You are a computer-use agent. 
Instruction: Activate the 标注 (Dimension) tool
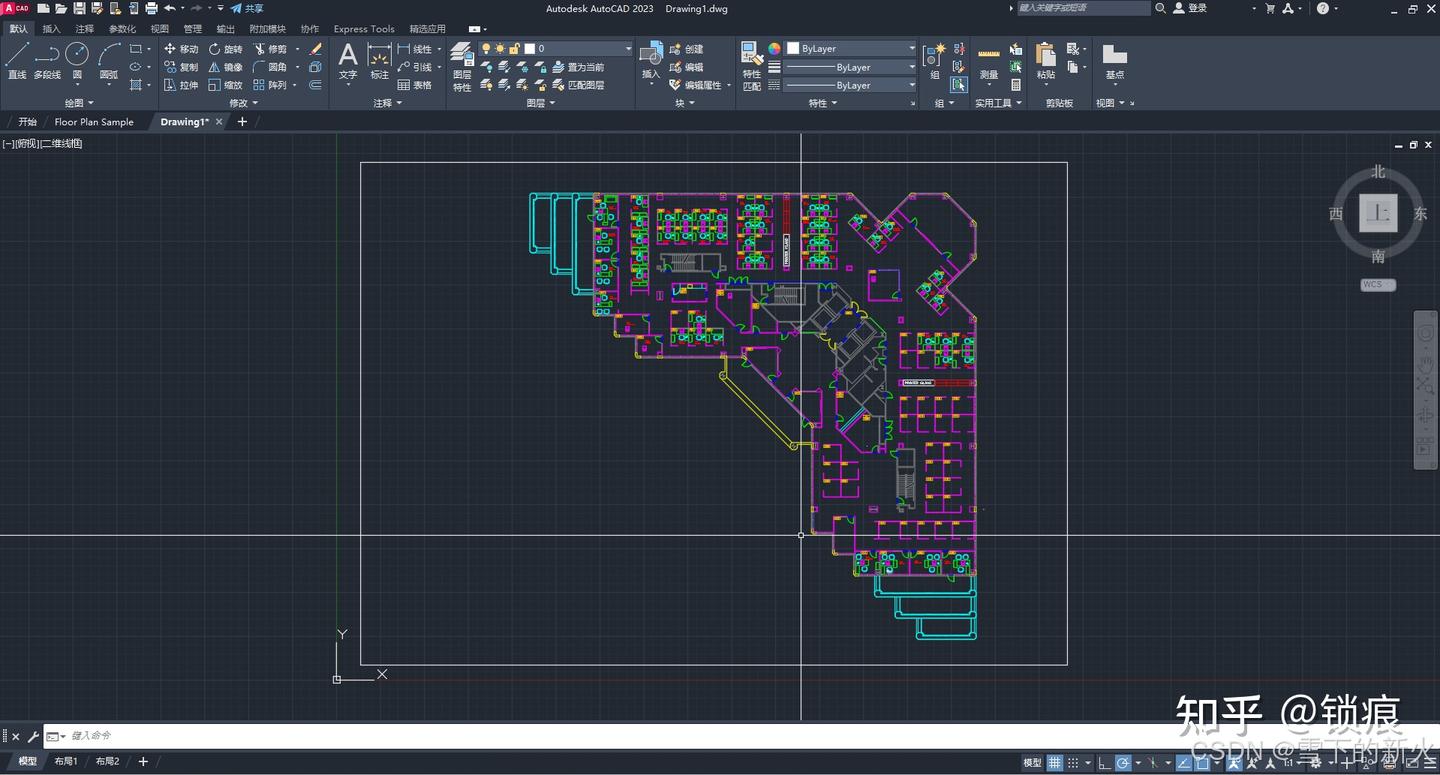[379, 60]
